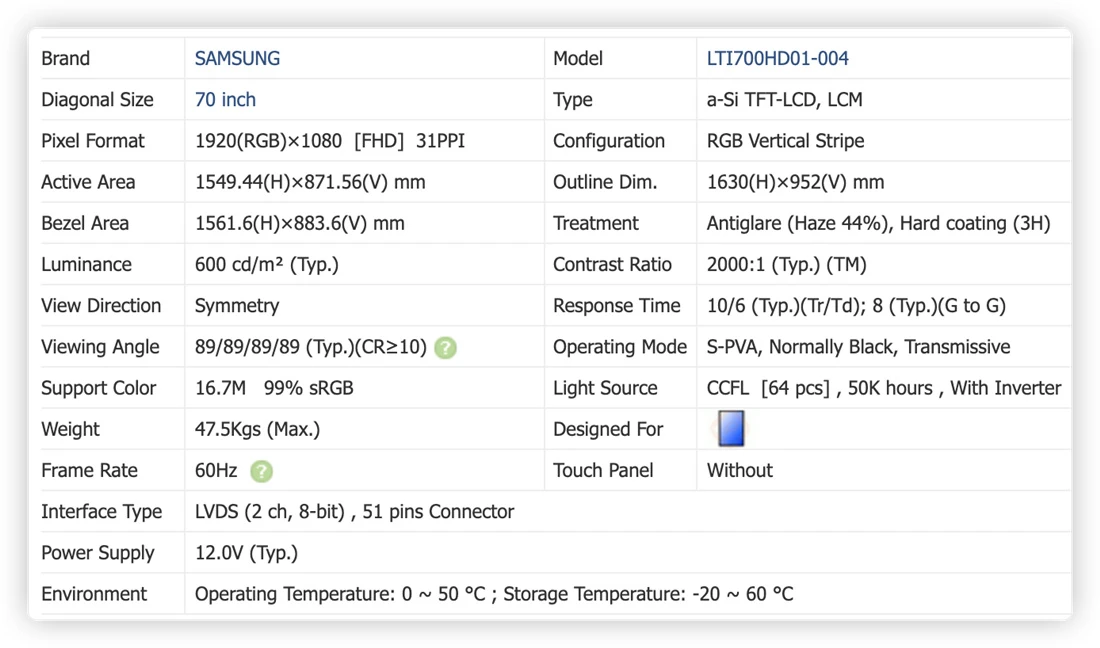Image resolution: width=1100 pixels, height=648 pixels.
Task: Click the Touch Panel Without value
Action: 739,471
